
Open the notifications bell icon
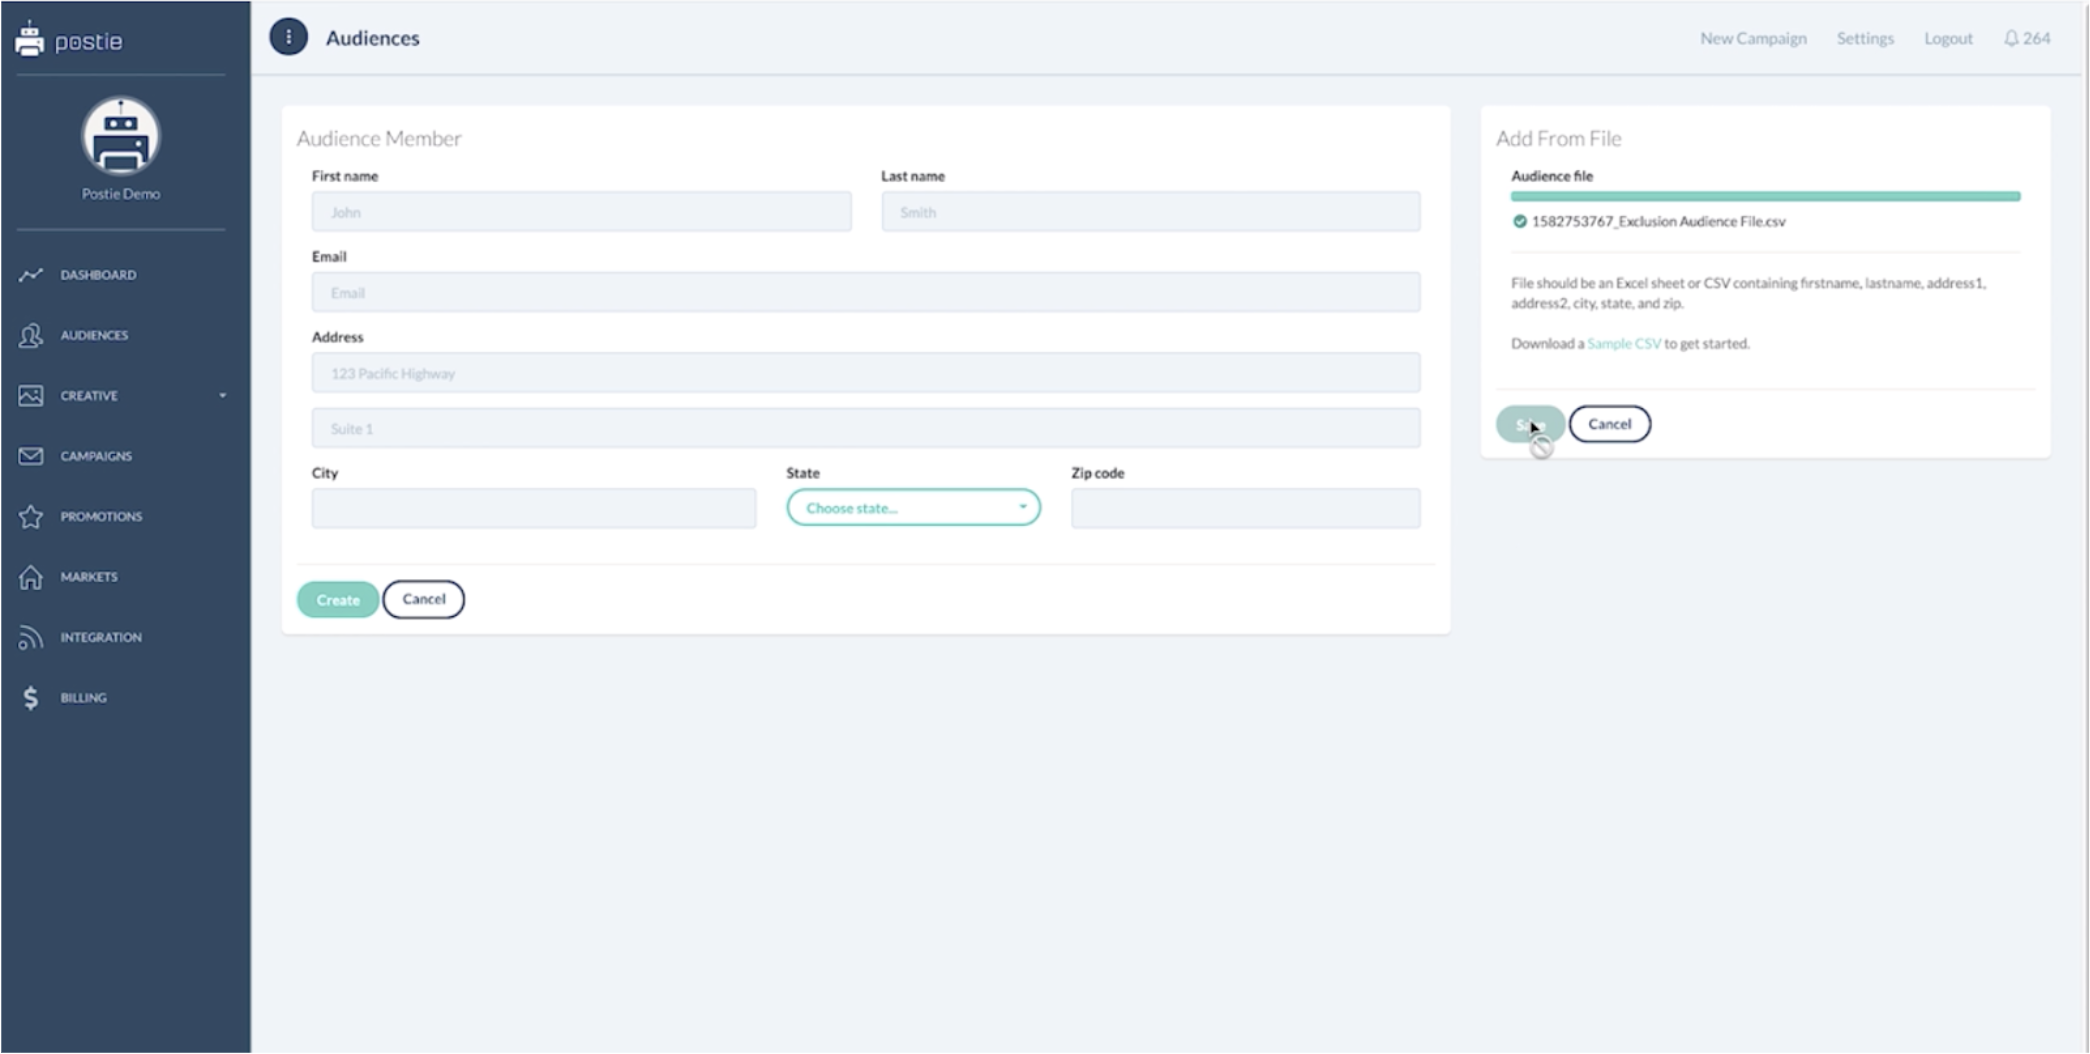2010,39
